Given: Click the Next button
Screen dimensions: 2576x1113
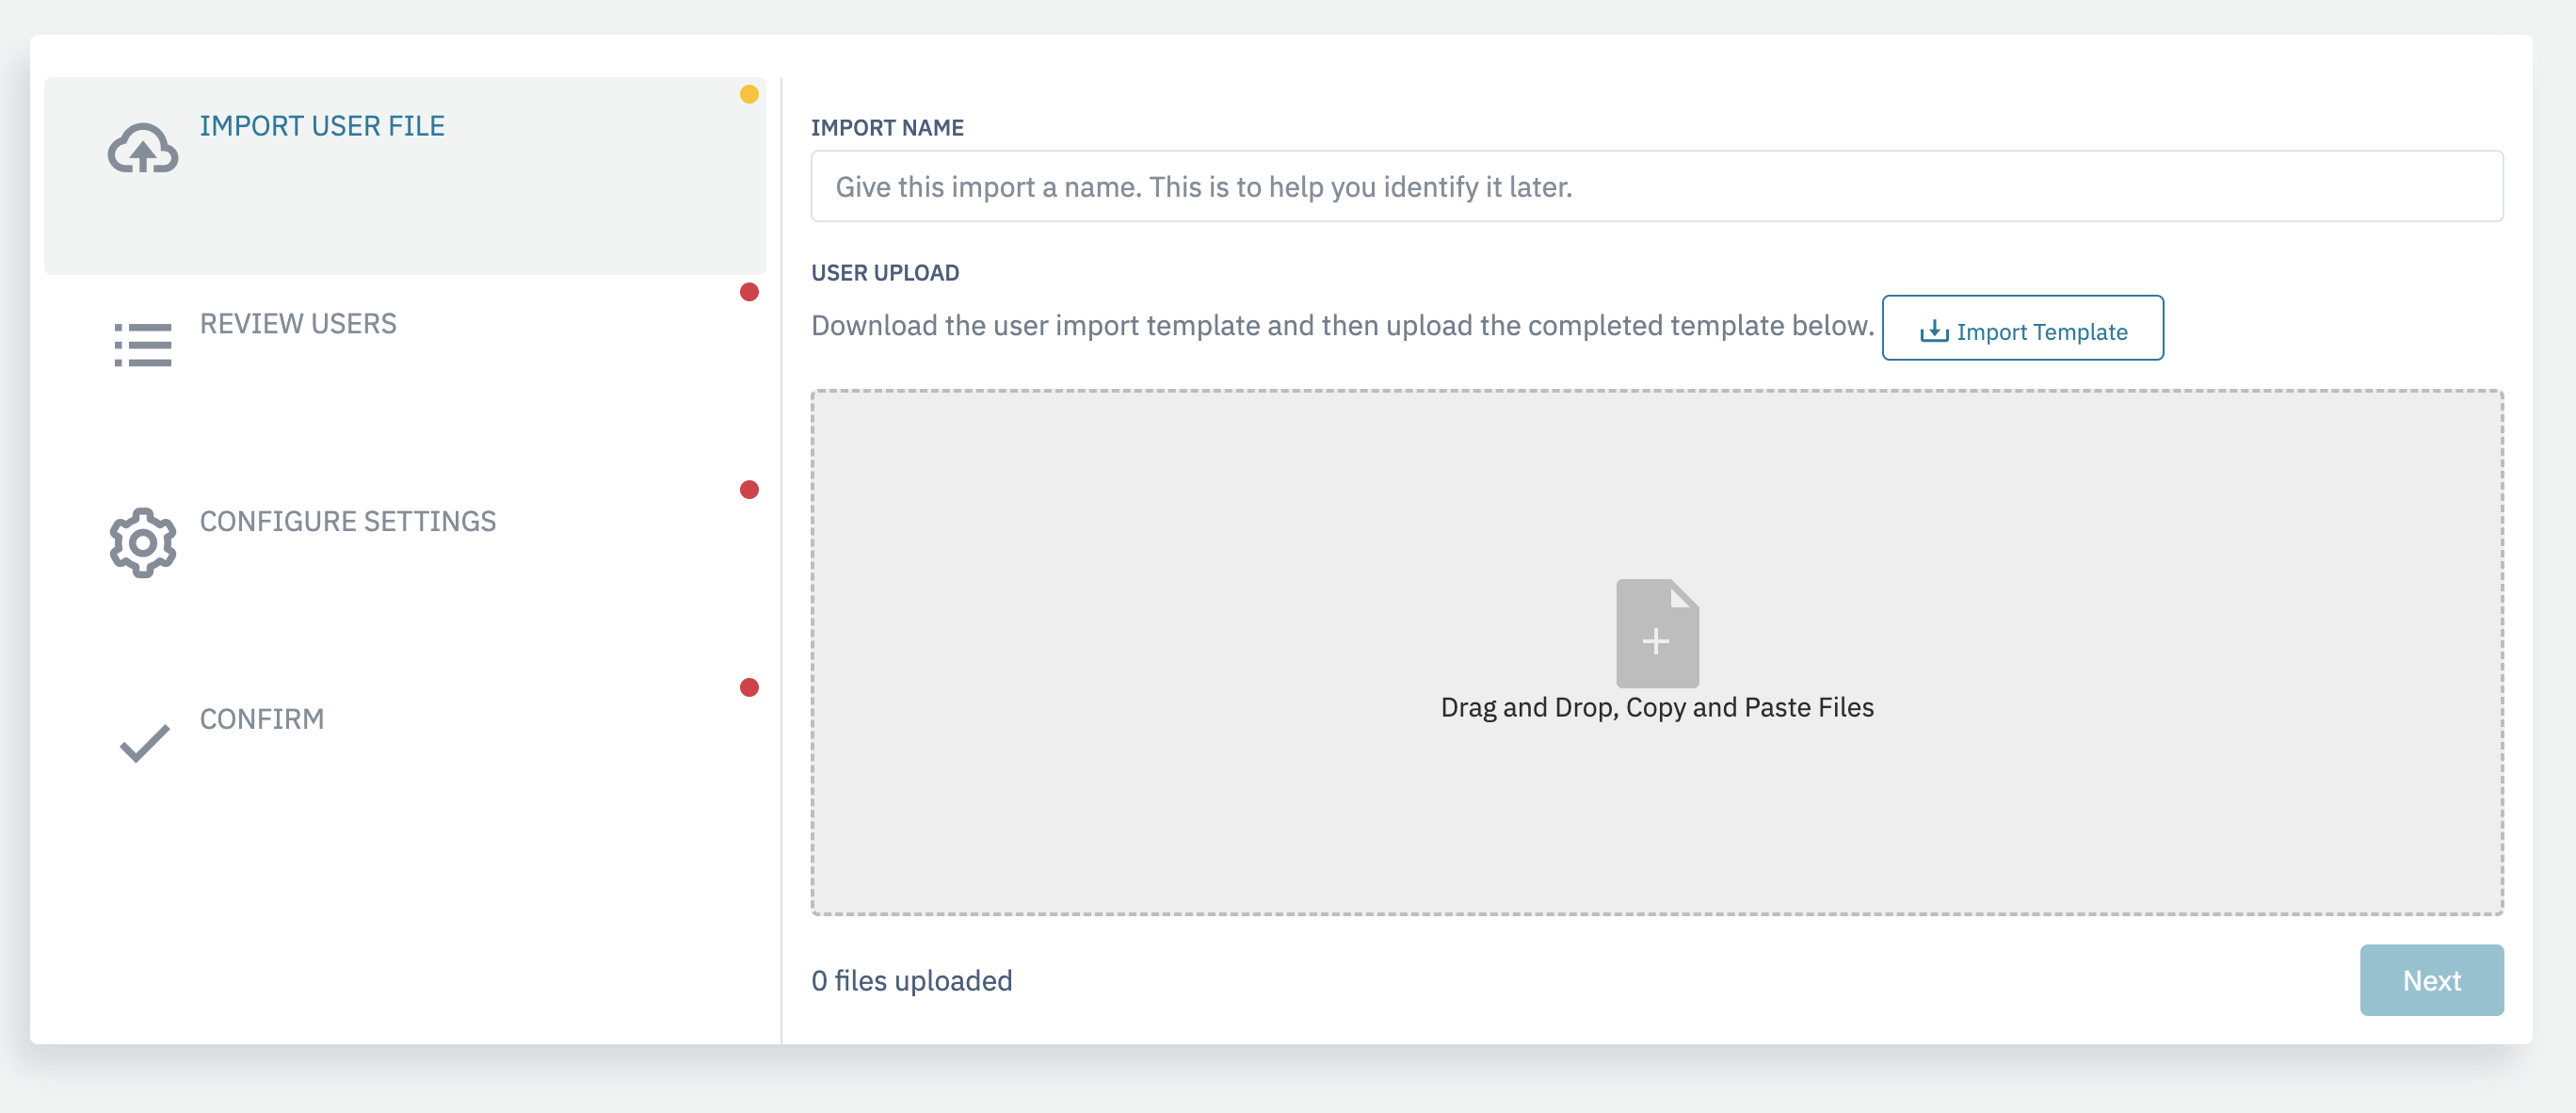Looking at the screenshot, I should click(2431, 980).
